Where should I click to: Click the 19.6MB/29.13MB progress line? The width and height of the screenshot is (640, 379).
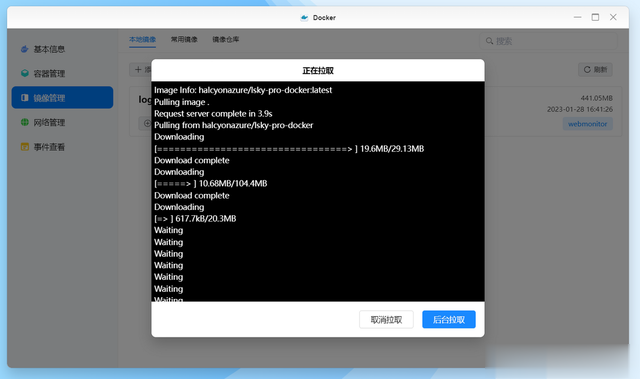coord(289,149)
